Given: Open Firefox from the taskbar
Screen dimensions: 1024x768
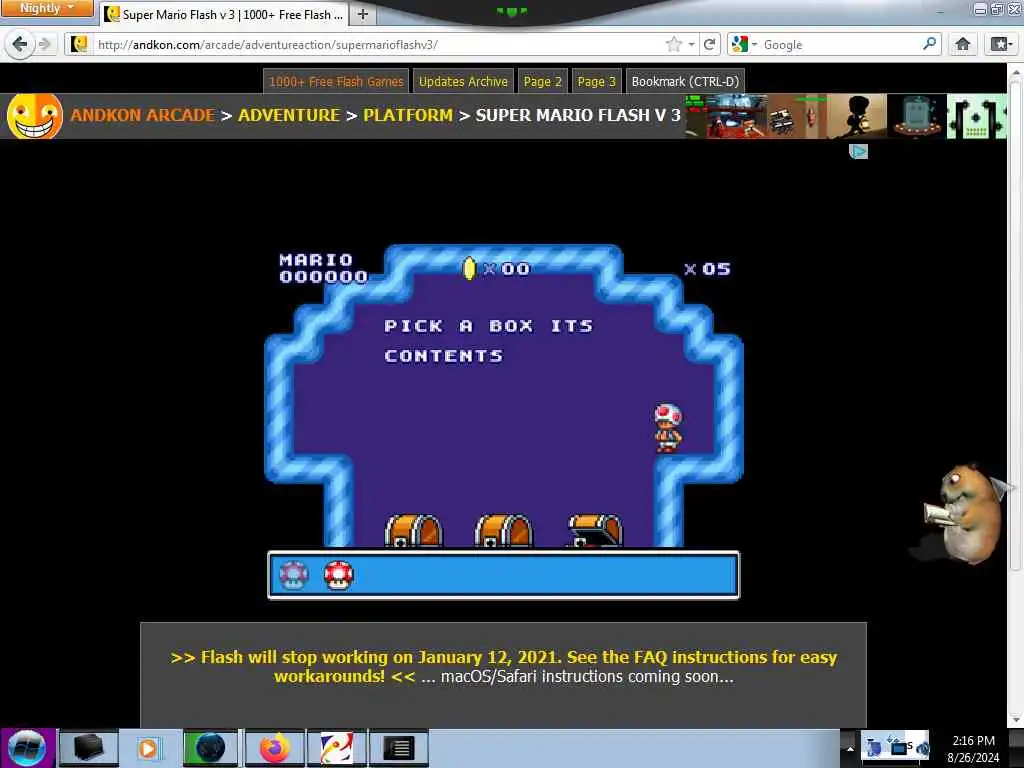Looking at the screenshot, I should pyautogui.click(x=274, y=748).
